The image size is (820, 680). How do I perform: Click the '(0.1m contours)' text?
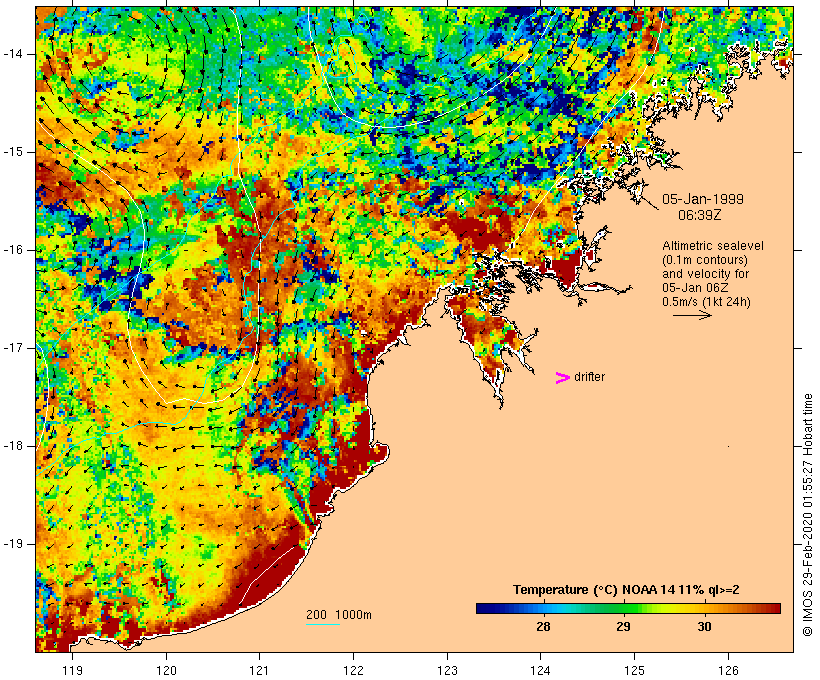pos(705,260)
